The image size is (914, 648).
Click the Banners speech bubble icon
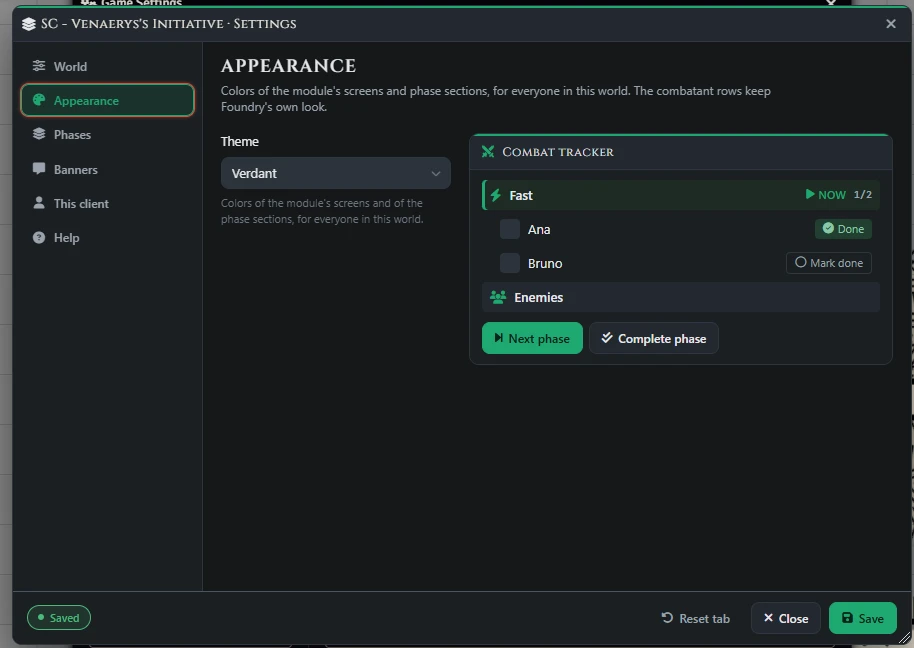pos(39,169)
